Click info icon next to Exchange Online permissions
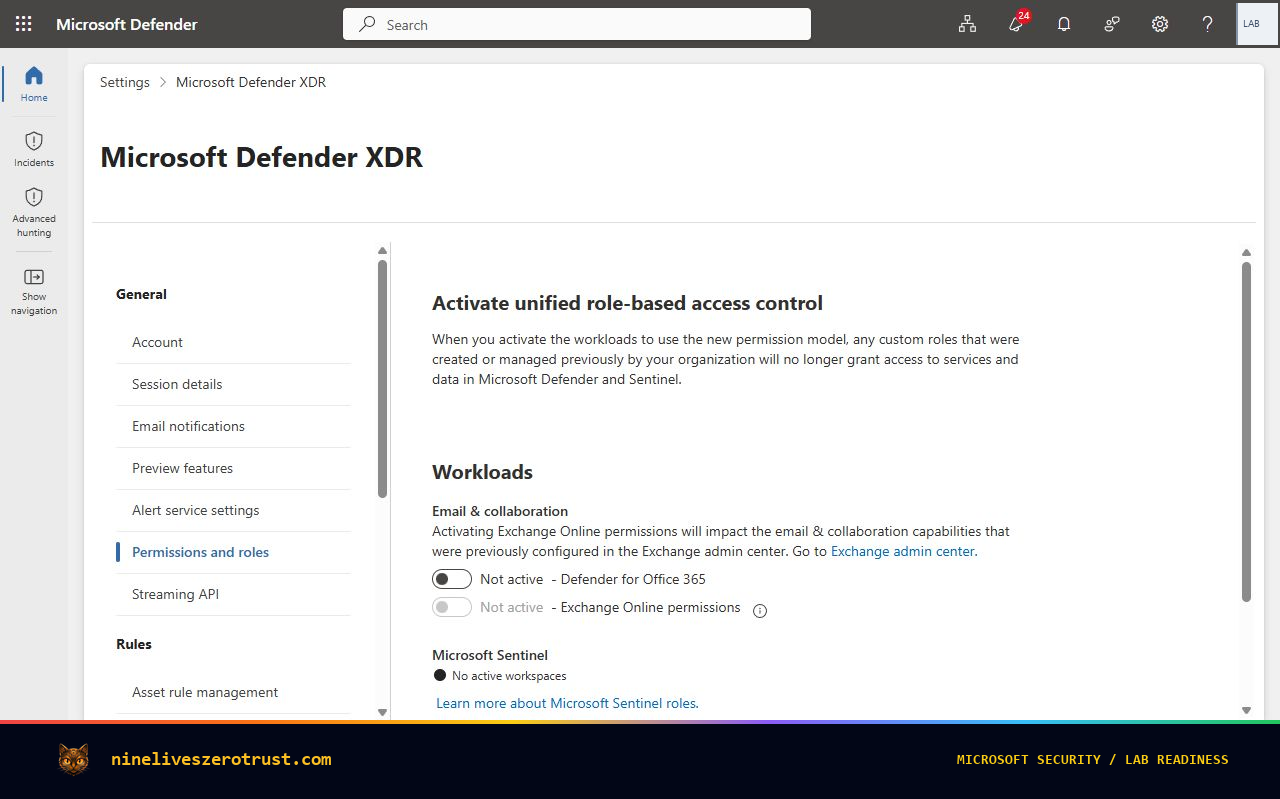The image size is (1280, 799). click(760, 611)
